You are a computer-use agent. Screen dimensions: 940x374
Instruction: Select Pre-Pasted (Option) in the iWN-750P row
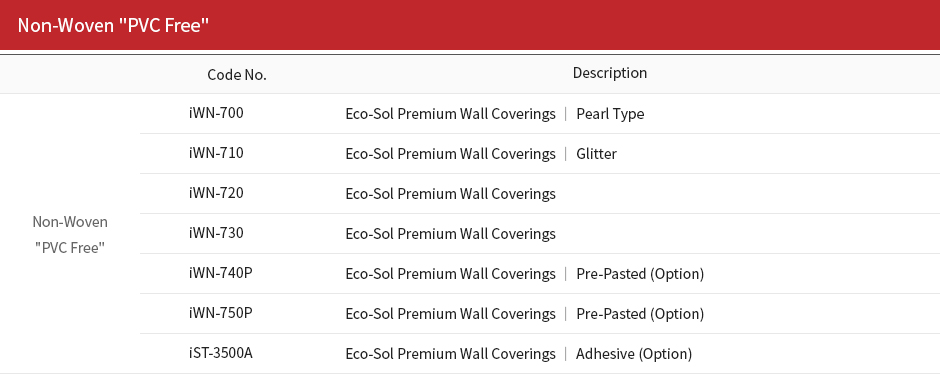(640, 314)
